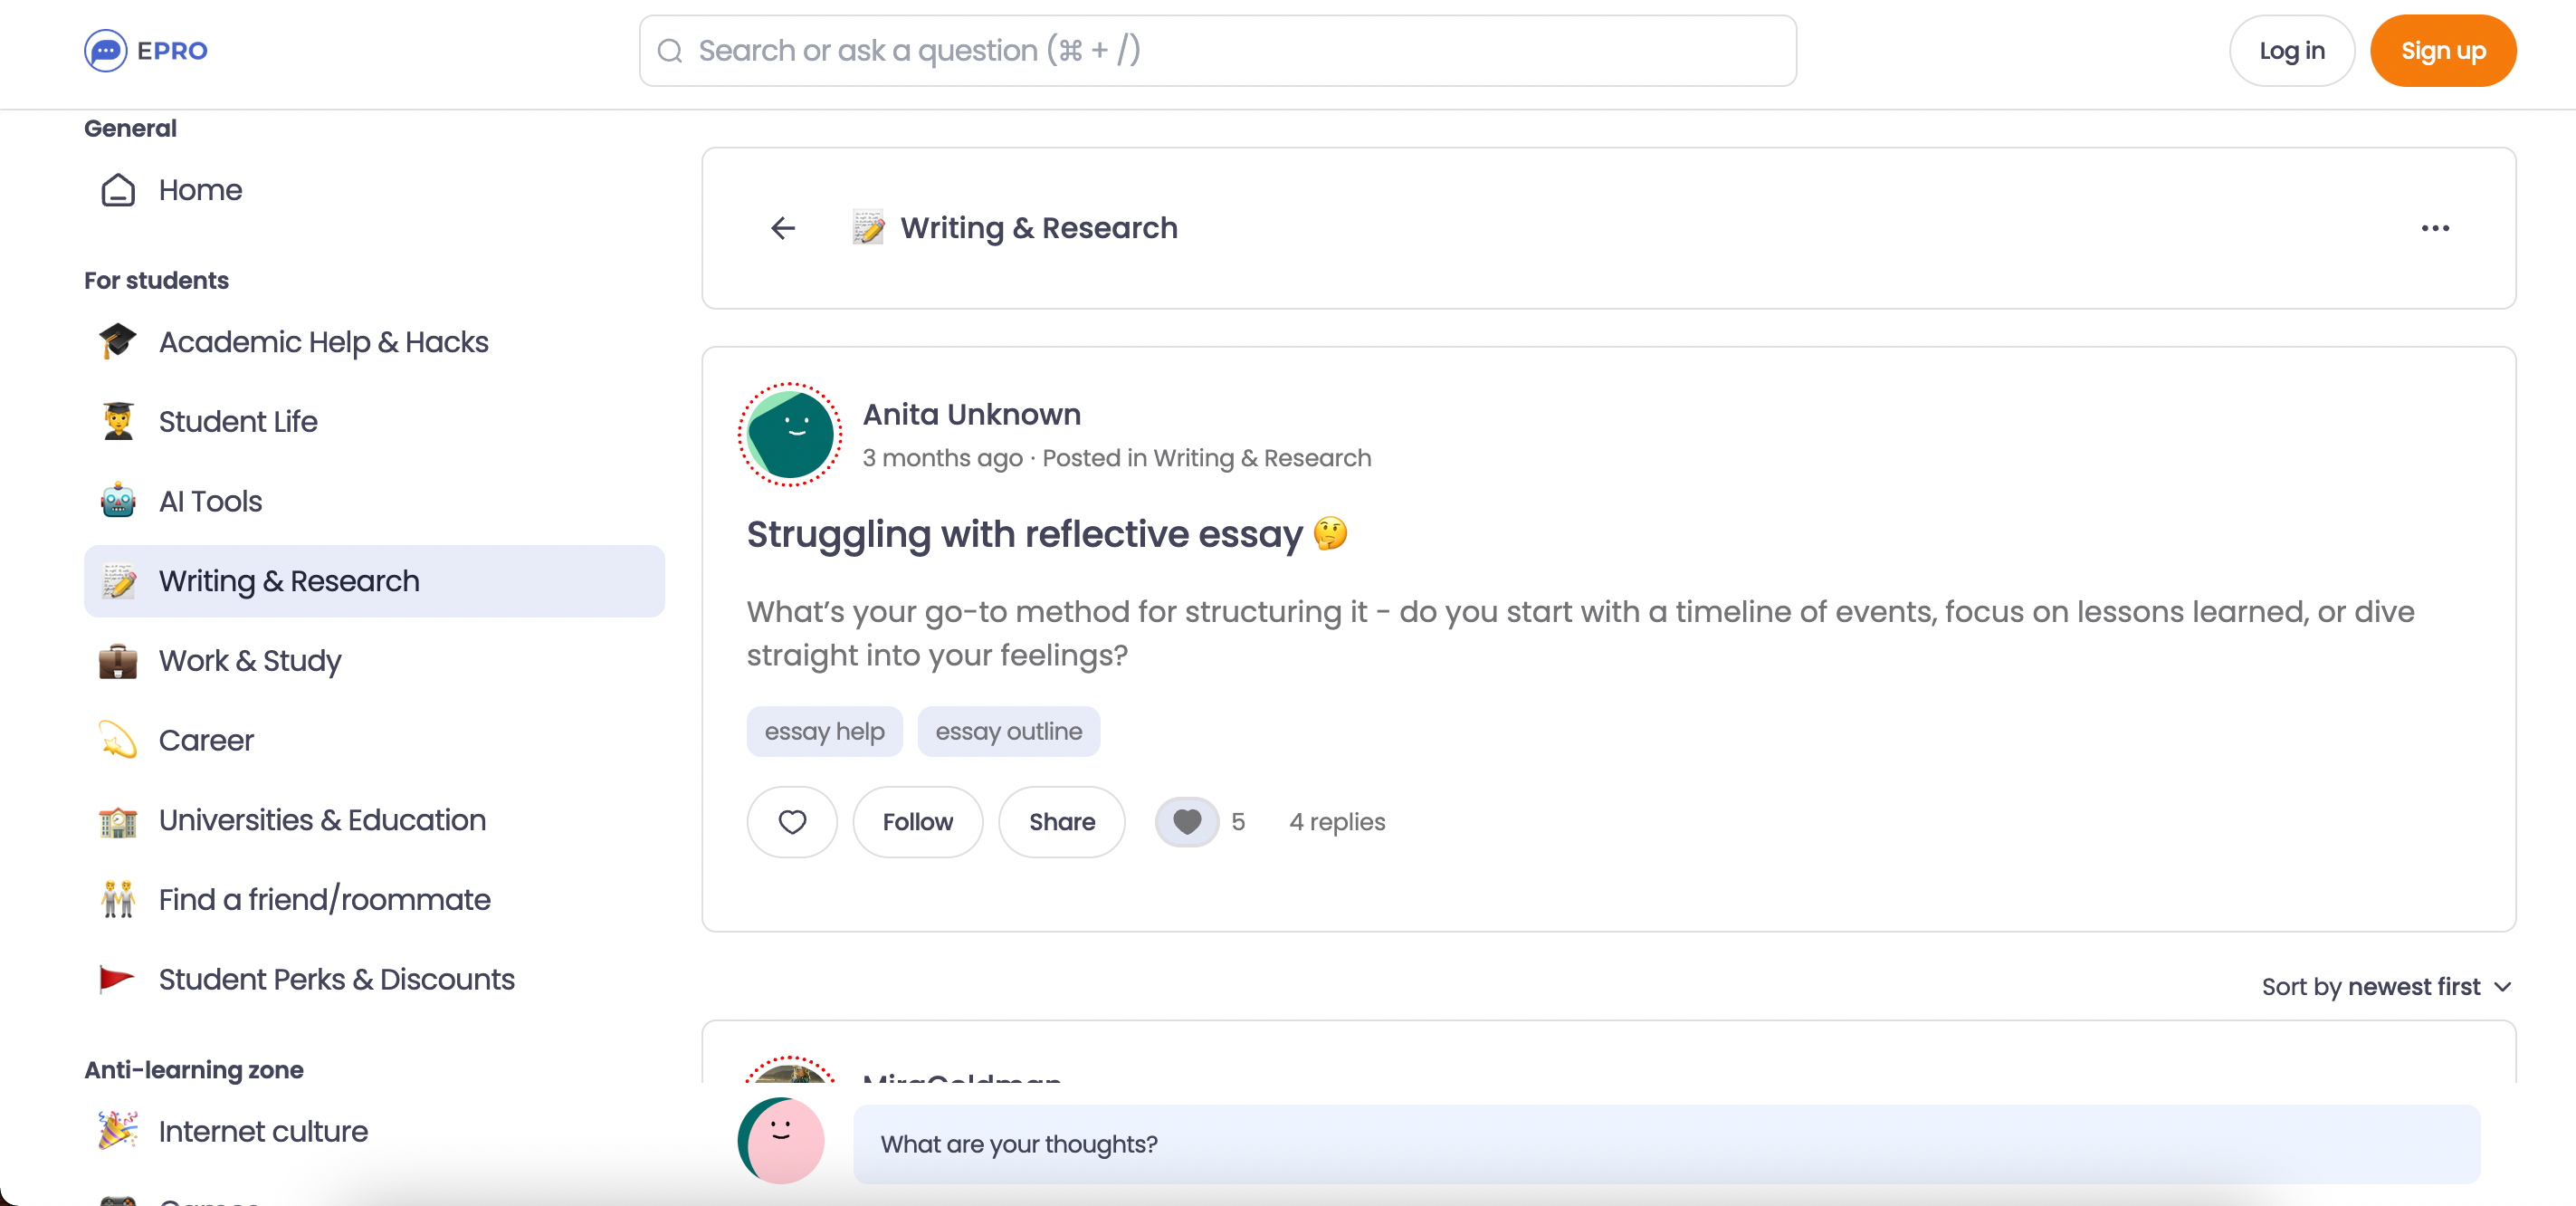Click the Sign up button
Image resolution: width=2576 pixels, height=1206 pixels.
[x=2443, y=50]
